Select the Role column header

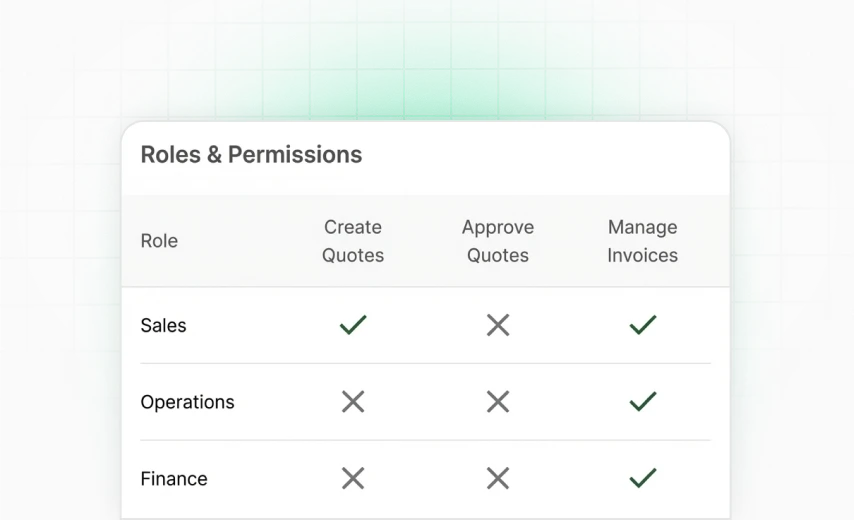(159, 241)
